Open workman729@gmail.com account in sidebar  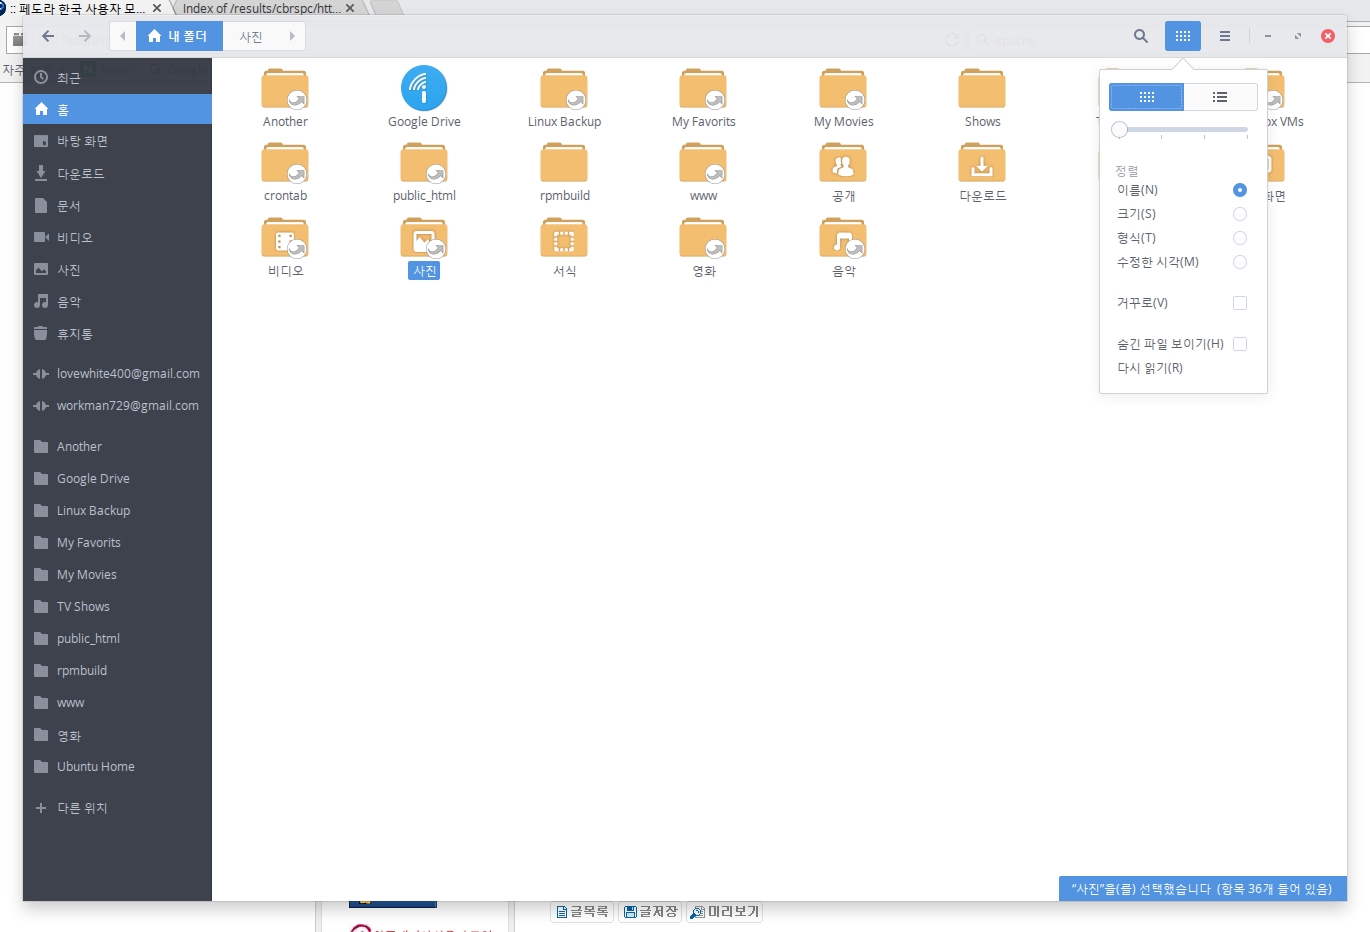(x=117, y=405)
